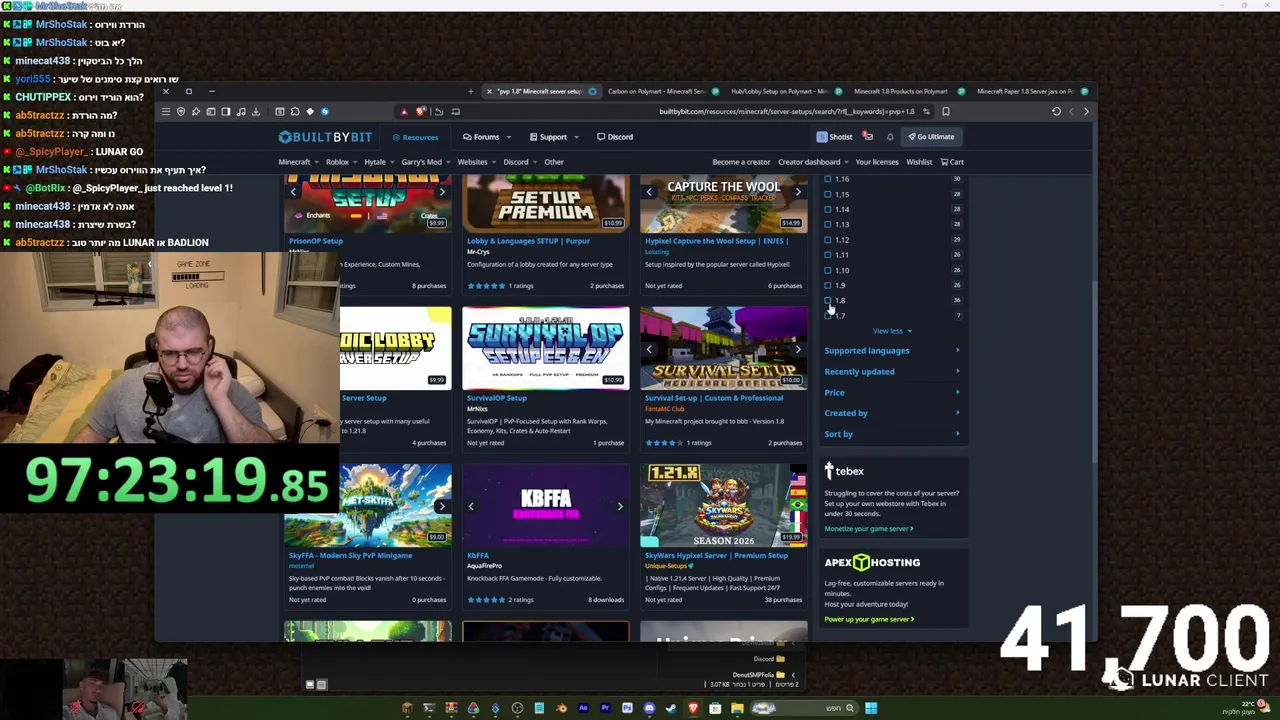Open File Explorer from the taskbar

coord(737,708)
